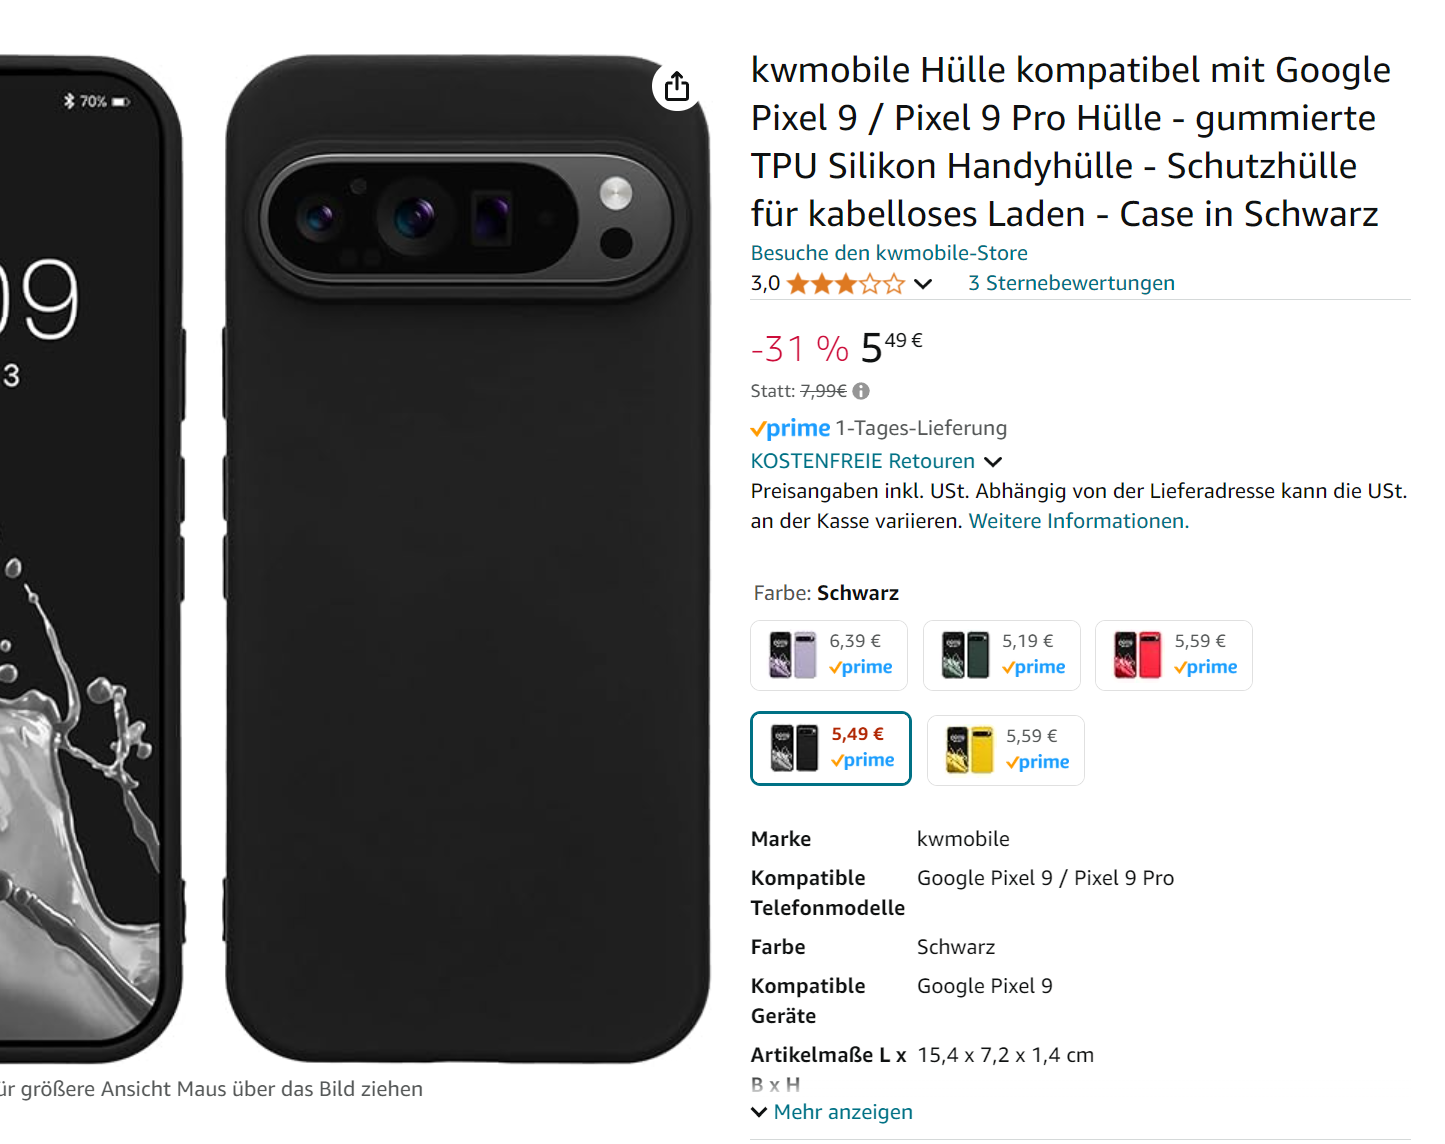Select the dark green case variant
This screenshot has height=1144, width=1445.
coord(1001,655)
